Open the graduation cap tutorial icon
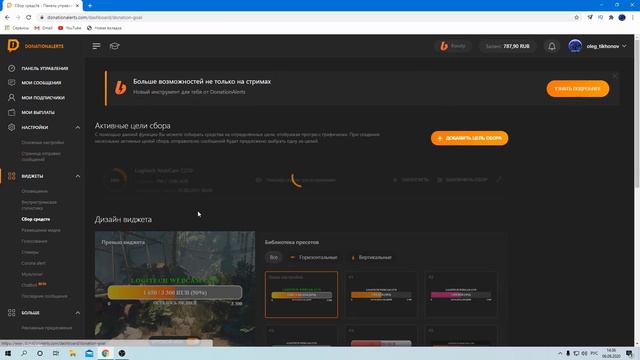The image size is (640, 360). point(114,46)
